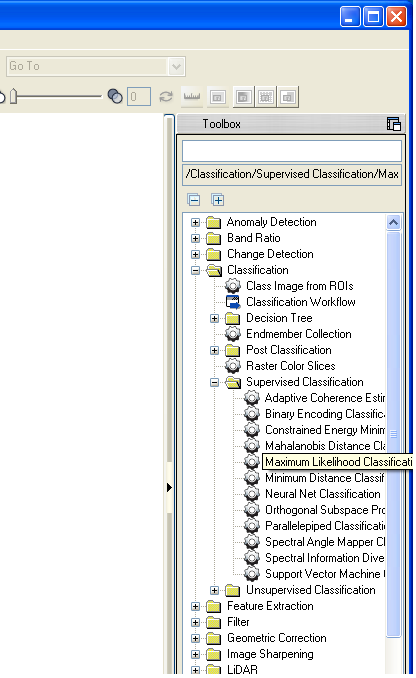Click the collapse-all minus icon above tree

click(194, 200)
